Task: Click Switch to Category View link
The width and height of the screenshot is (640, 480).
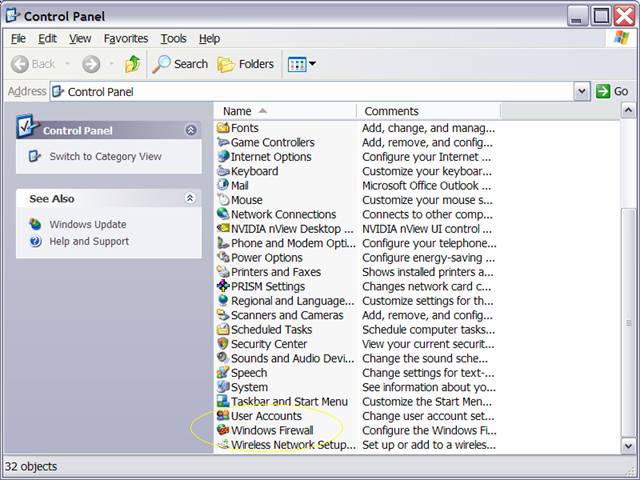Action: click(x=105, y=156)
